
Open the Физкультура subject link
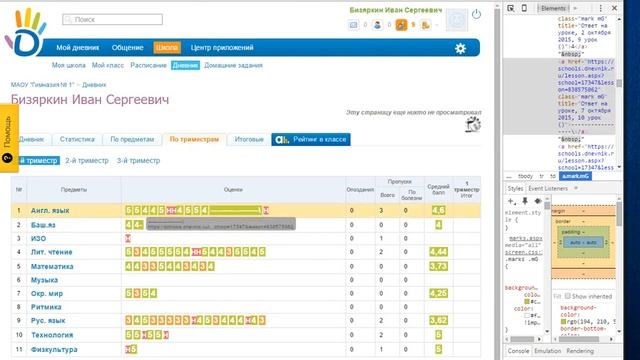pyautogui.click(x=54, y=350)
